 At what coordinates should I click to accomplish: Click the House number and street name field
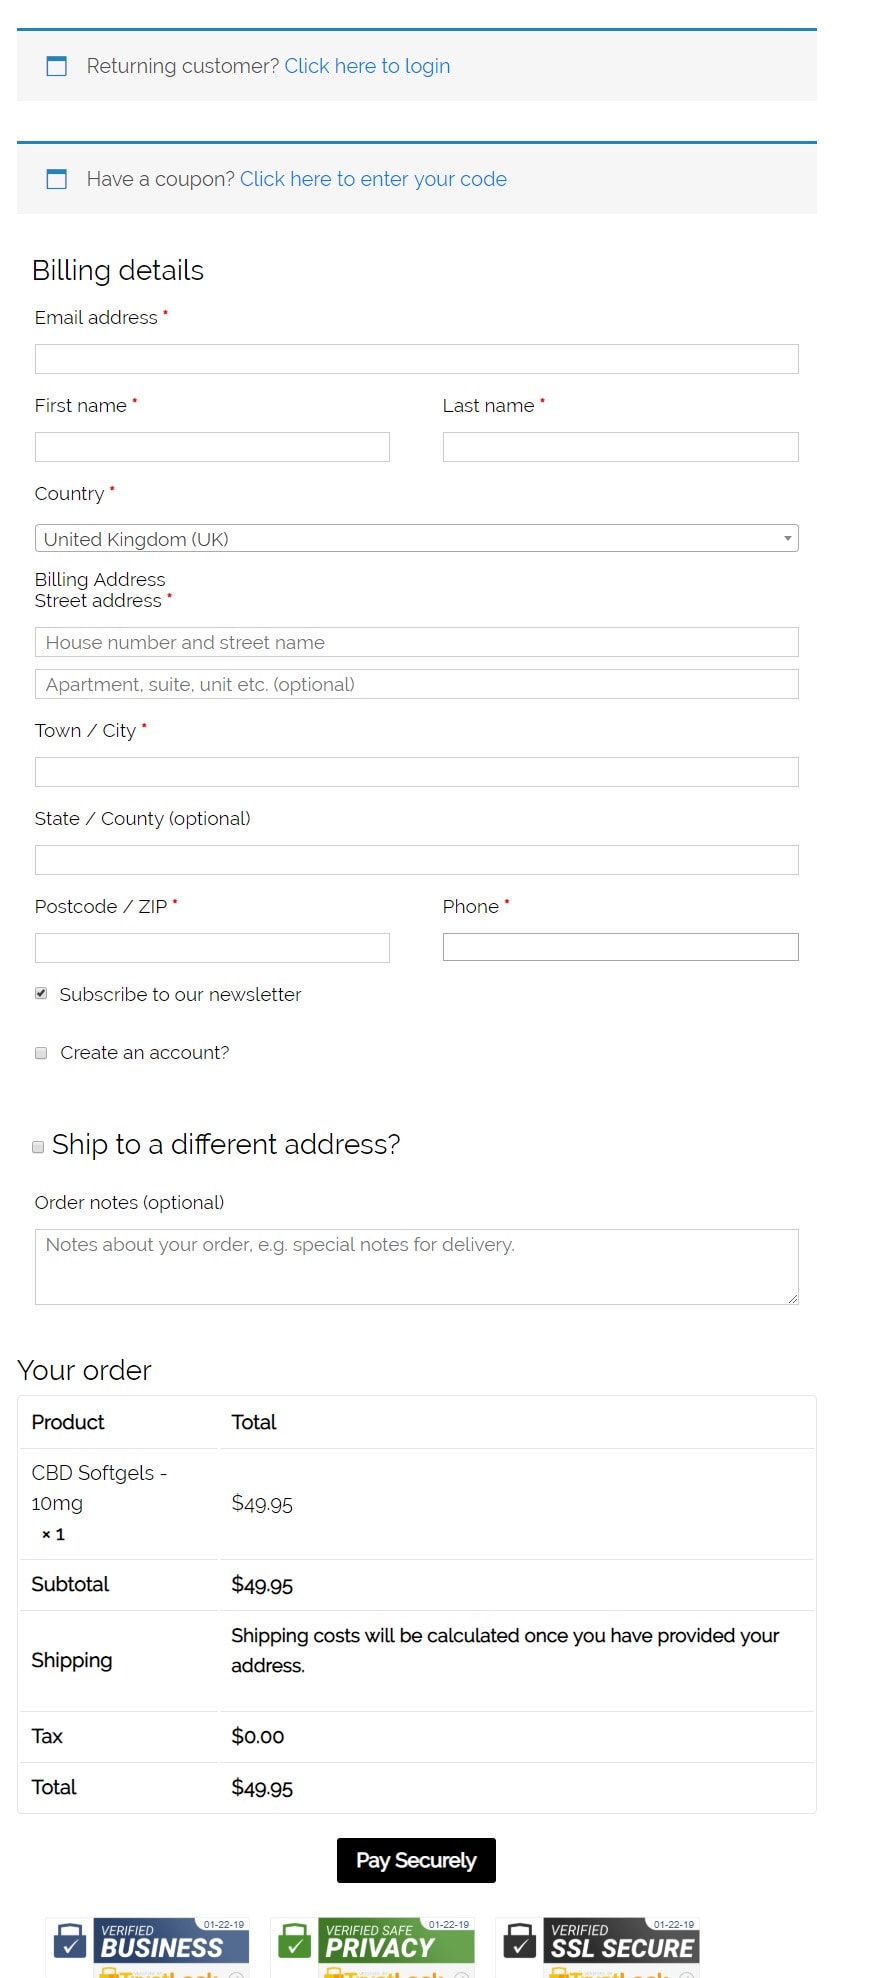point(417,642)
